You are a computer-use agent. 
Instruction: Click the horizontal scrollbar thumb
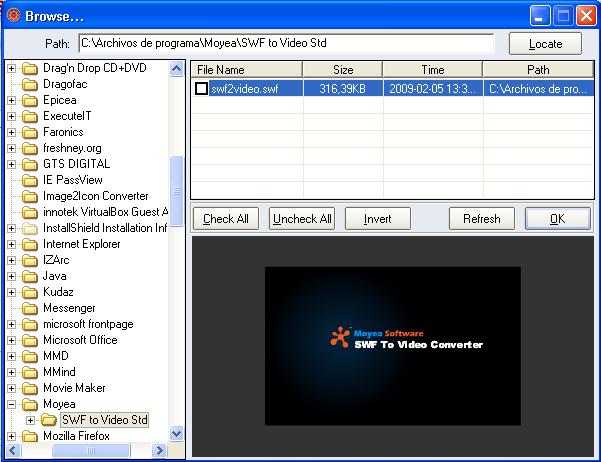pyautogui.click(x=91, y=450)
